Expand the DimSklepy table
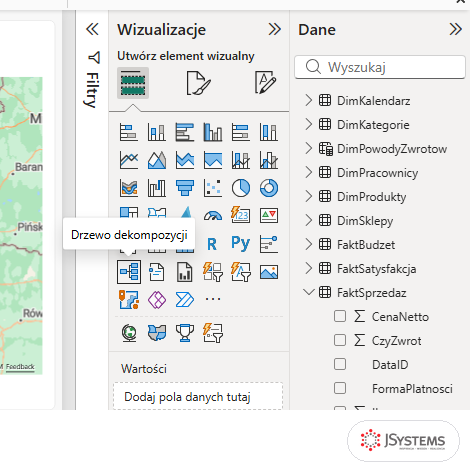Image resolution: width=470 pixels, height=472 pixels. pyautogui.click(x=309, y=220)
